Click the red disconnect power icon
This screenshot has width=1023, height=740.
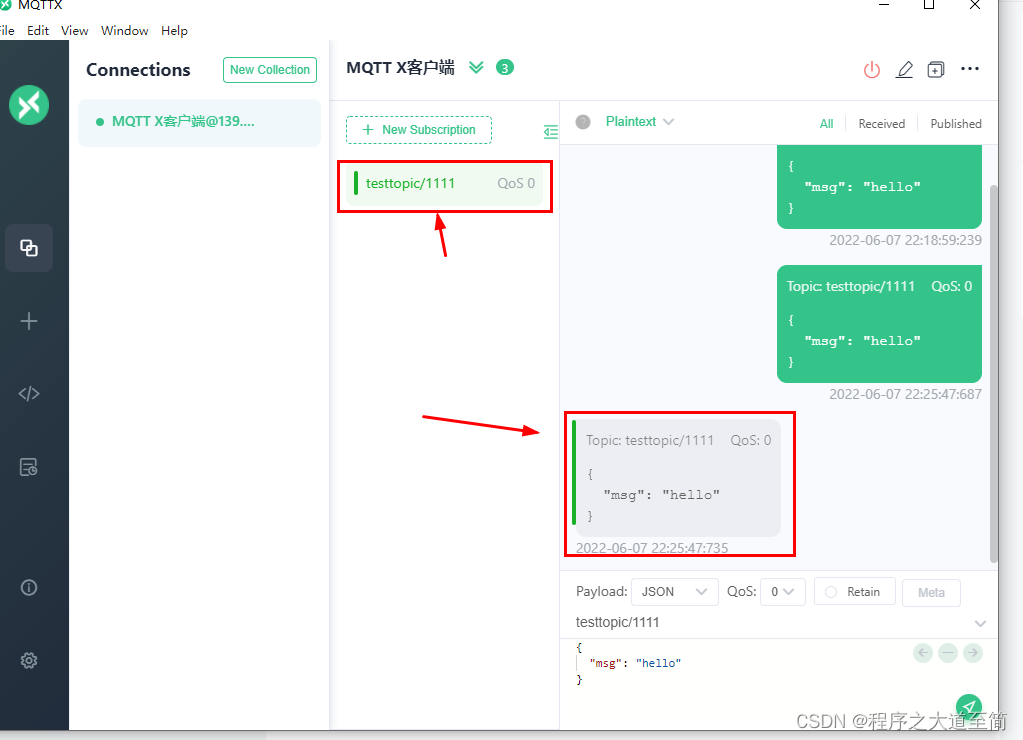[x=872, y=69]
